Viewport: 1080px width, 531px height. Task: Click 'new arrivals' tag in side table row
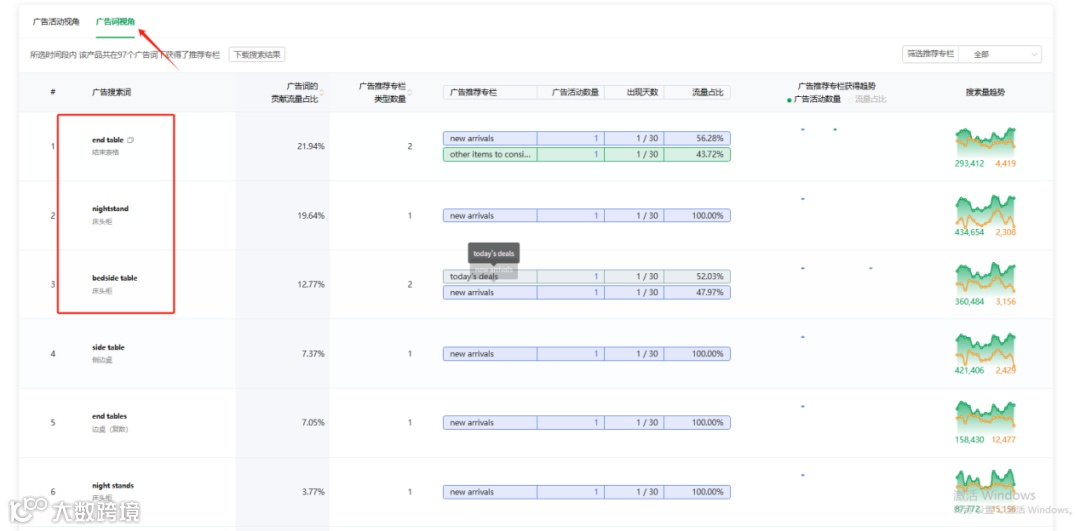490,353
